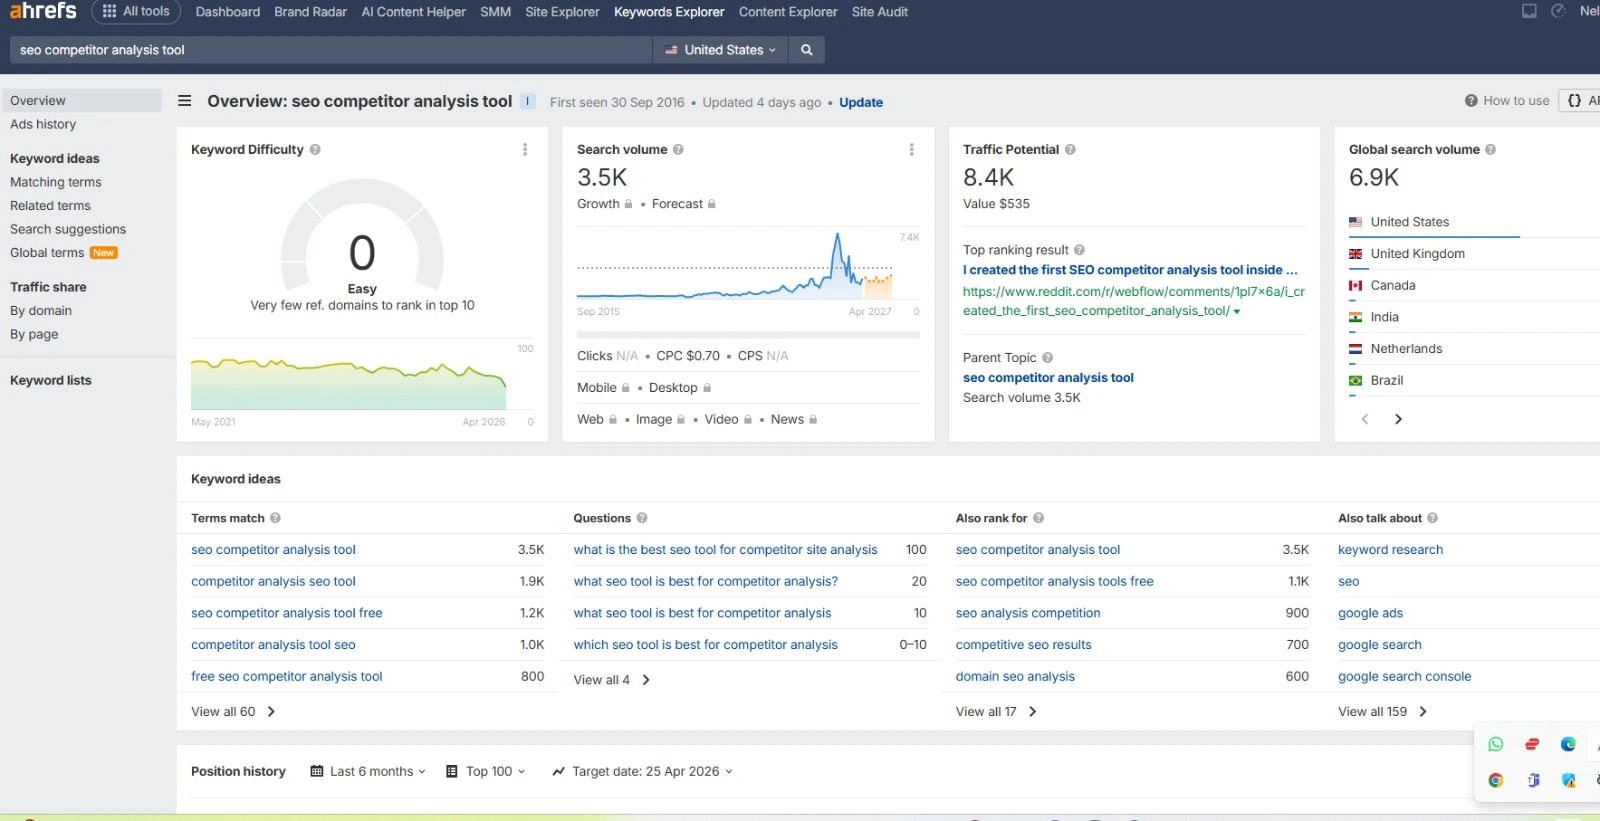Open Keyword Difficulty card options menu
1600x821 pixels.
click(x=525, y=149)
